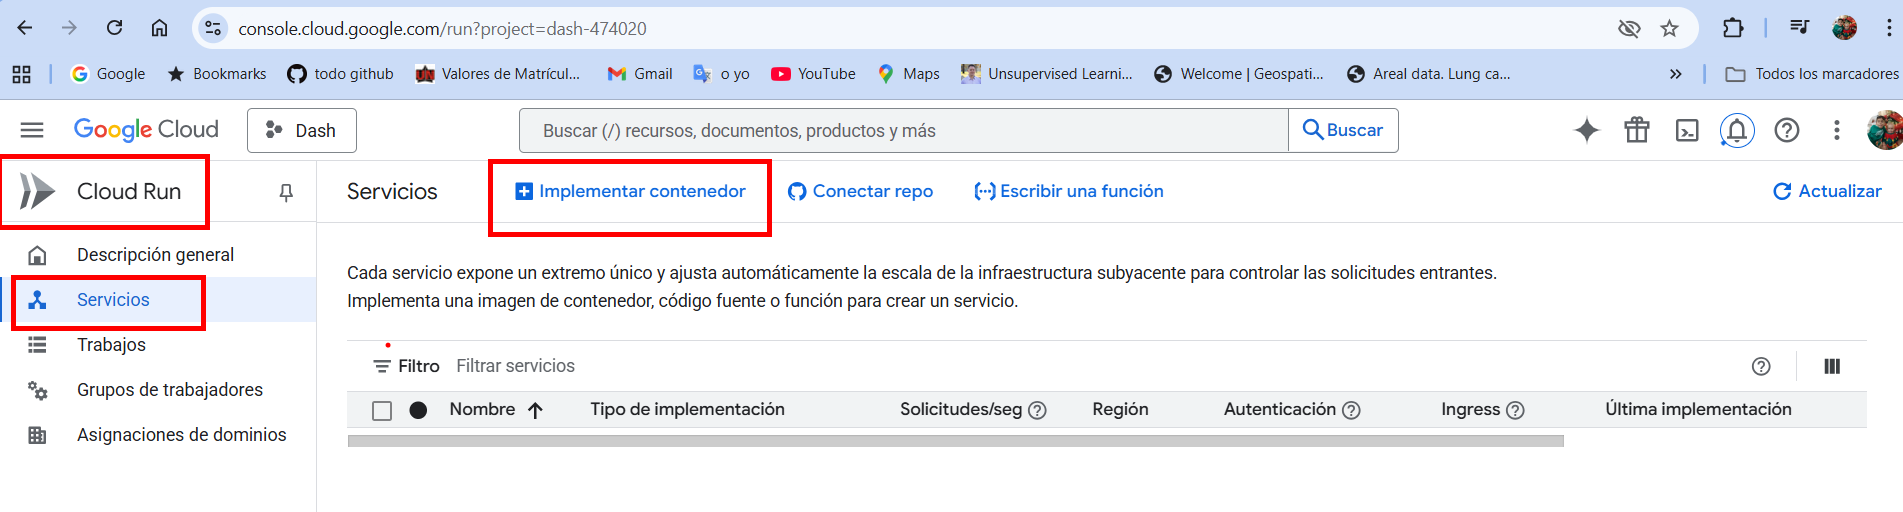Image resolution: width=1903 pixels, height=512 pixels.
Task: Click the Google account avatar in console
Action: click(1885, 130)
